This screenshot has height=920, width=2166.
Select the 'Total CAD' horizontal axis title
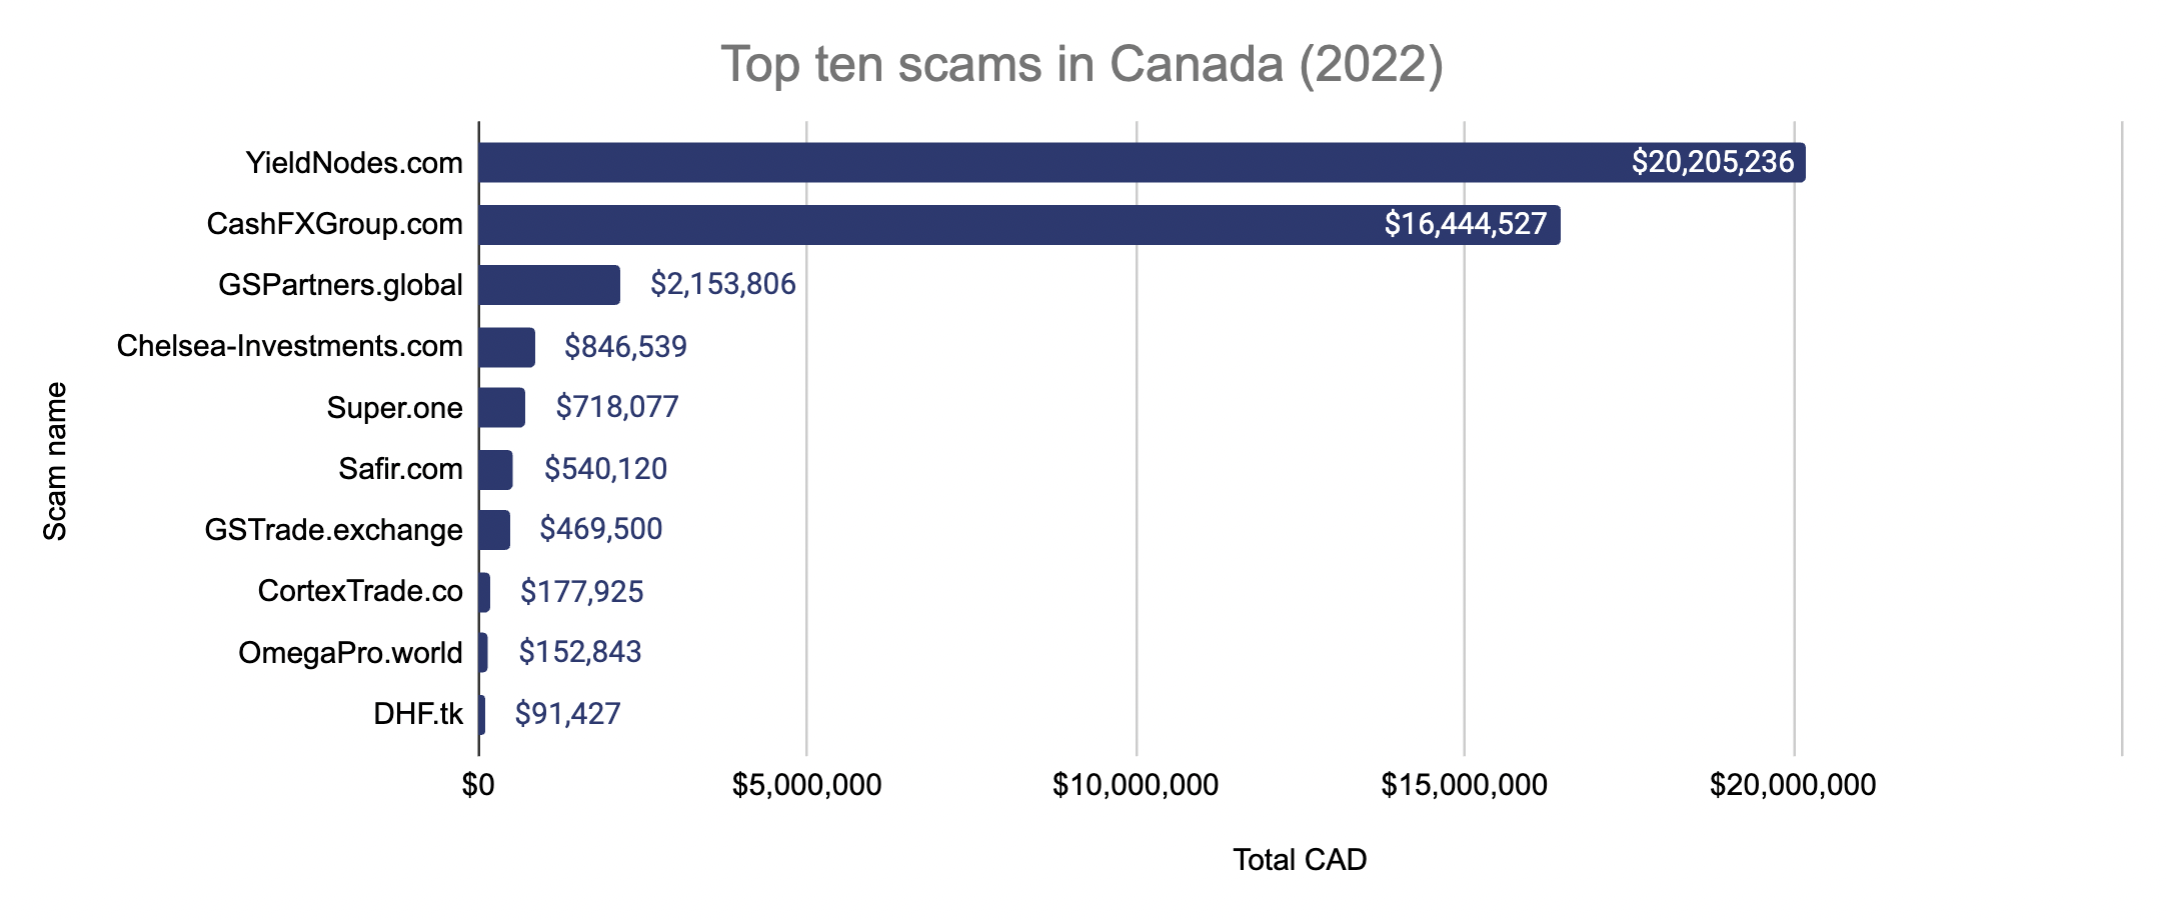coord(1299,860)
